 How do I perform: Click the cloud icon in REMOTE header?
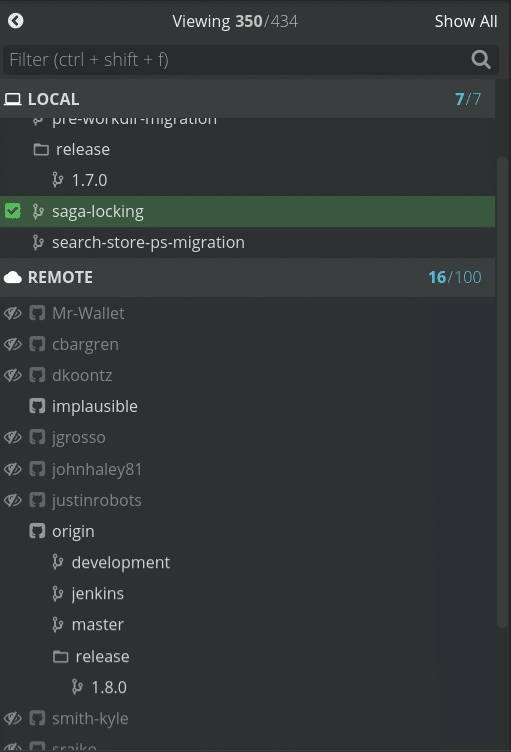click(x=13, y=277)
